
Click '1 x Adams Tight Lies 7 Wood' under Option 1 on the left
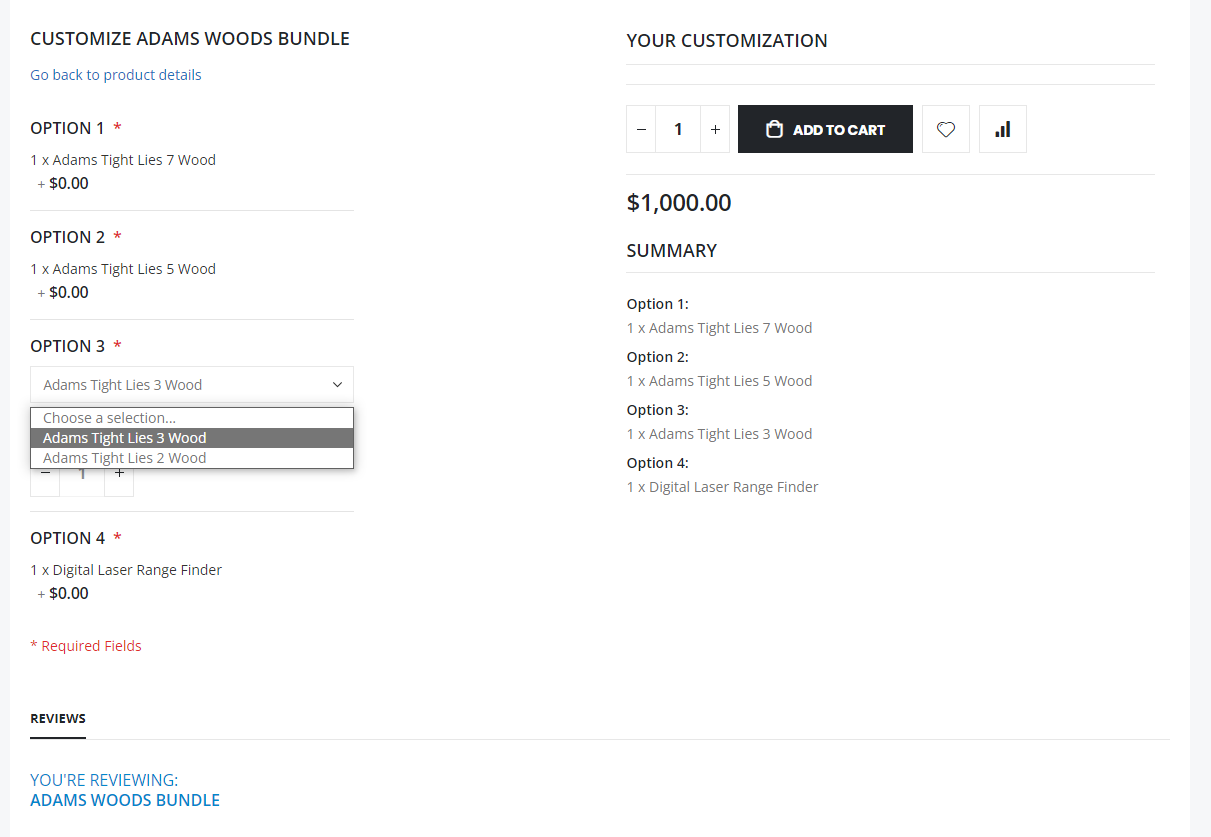(x=123, y=160)
